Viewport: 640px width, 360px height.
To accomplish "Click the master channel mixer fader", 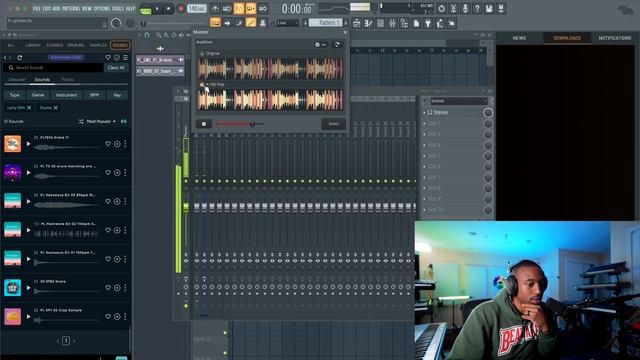I will point(186,207).
